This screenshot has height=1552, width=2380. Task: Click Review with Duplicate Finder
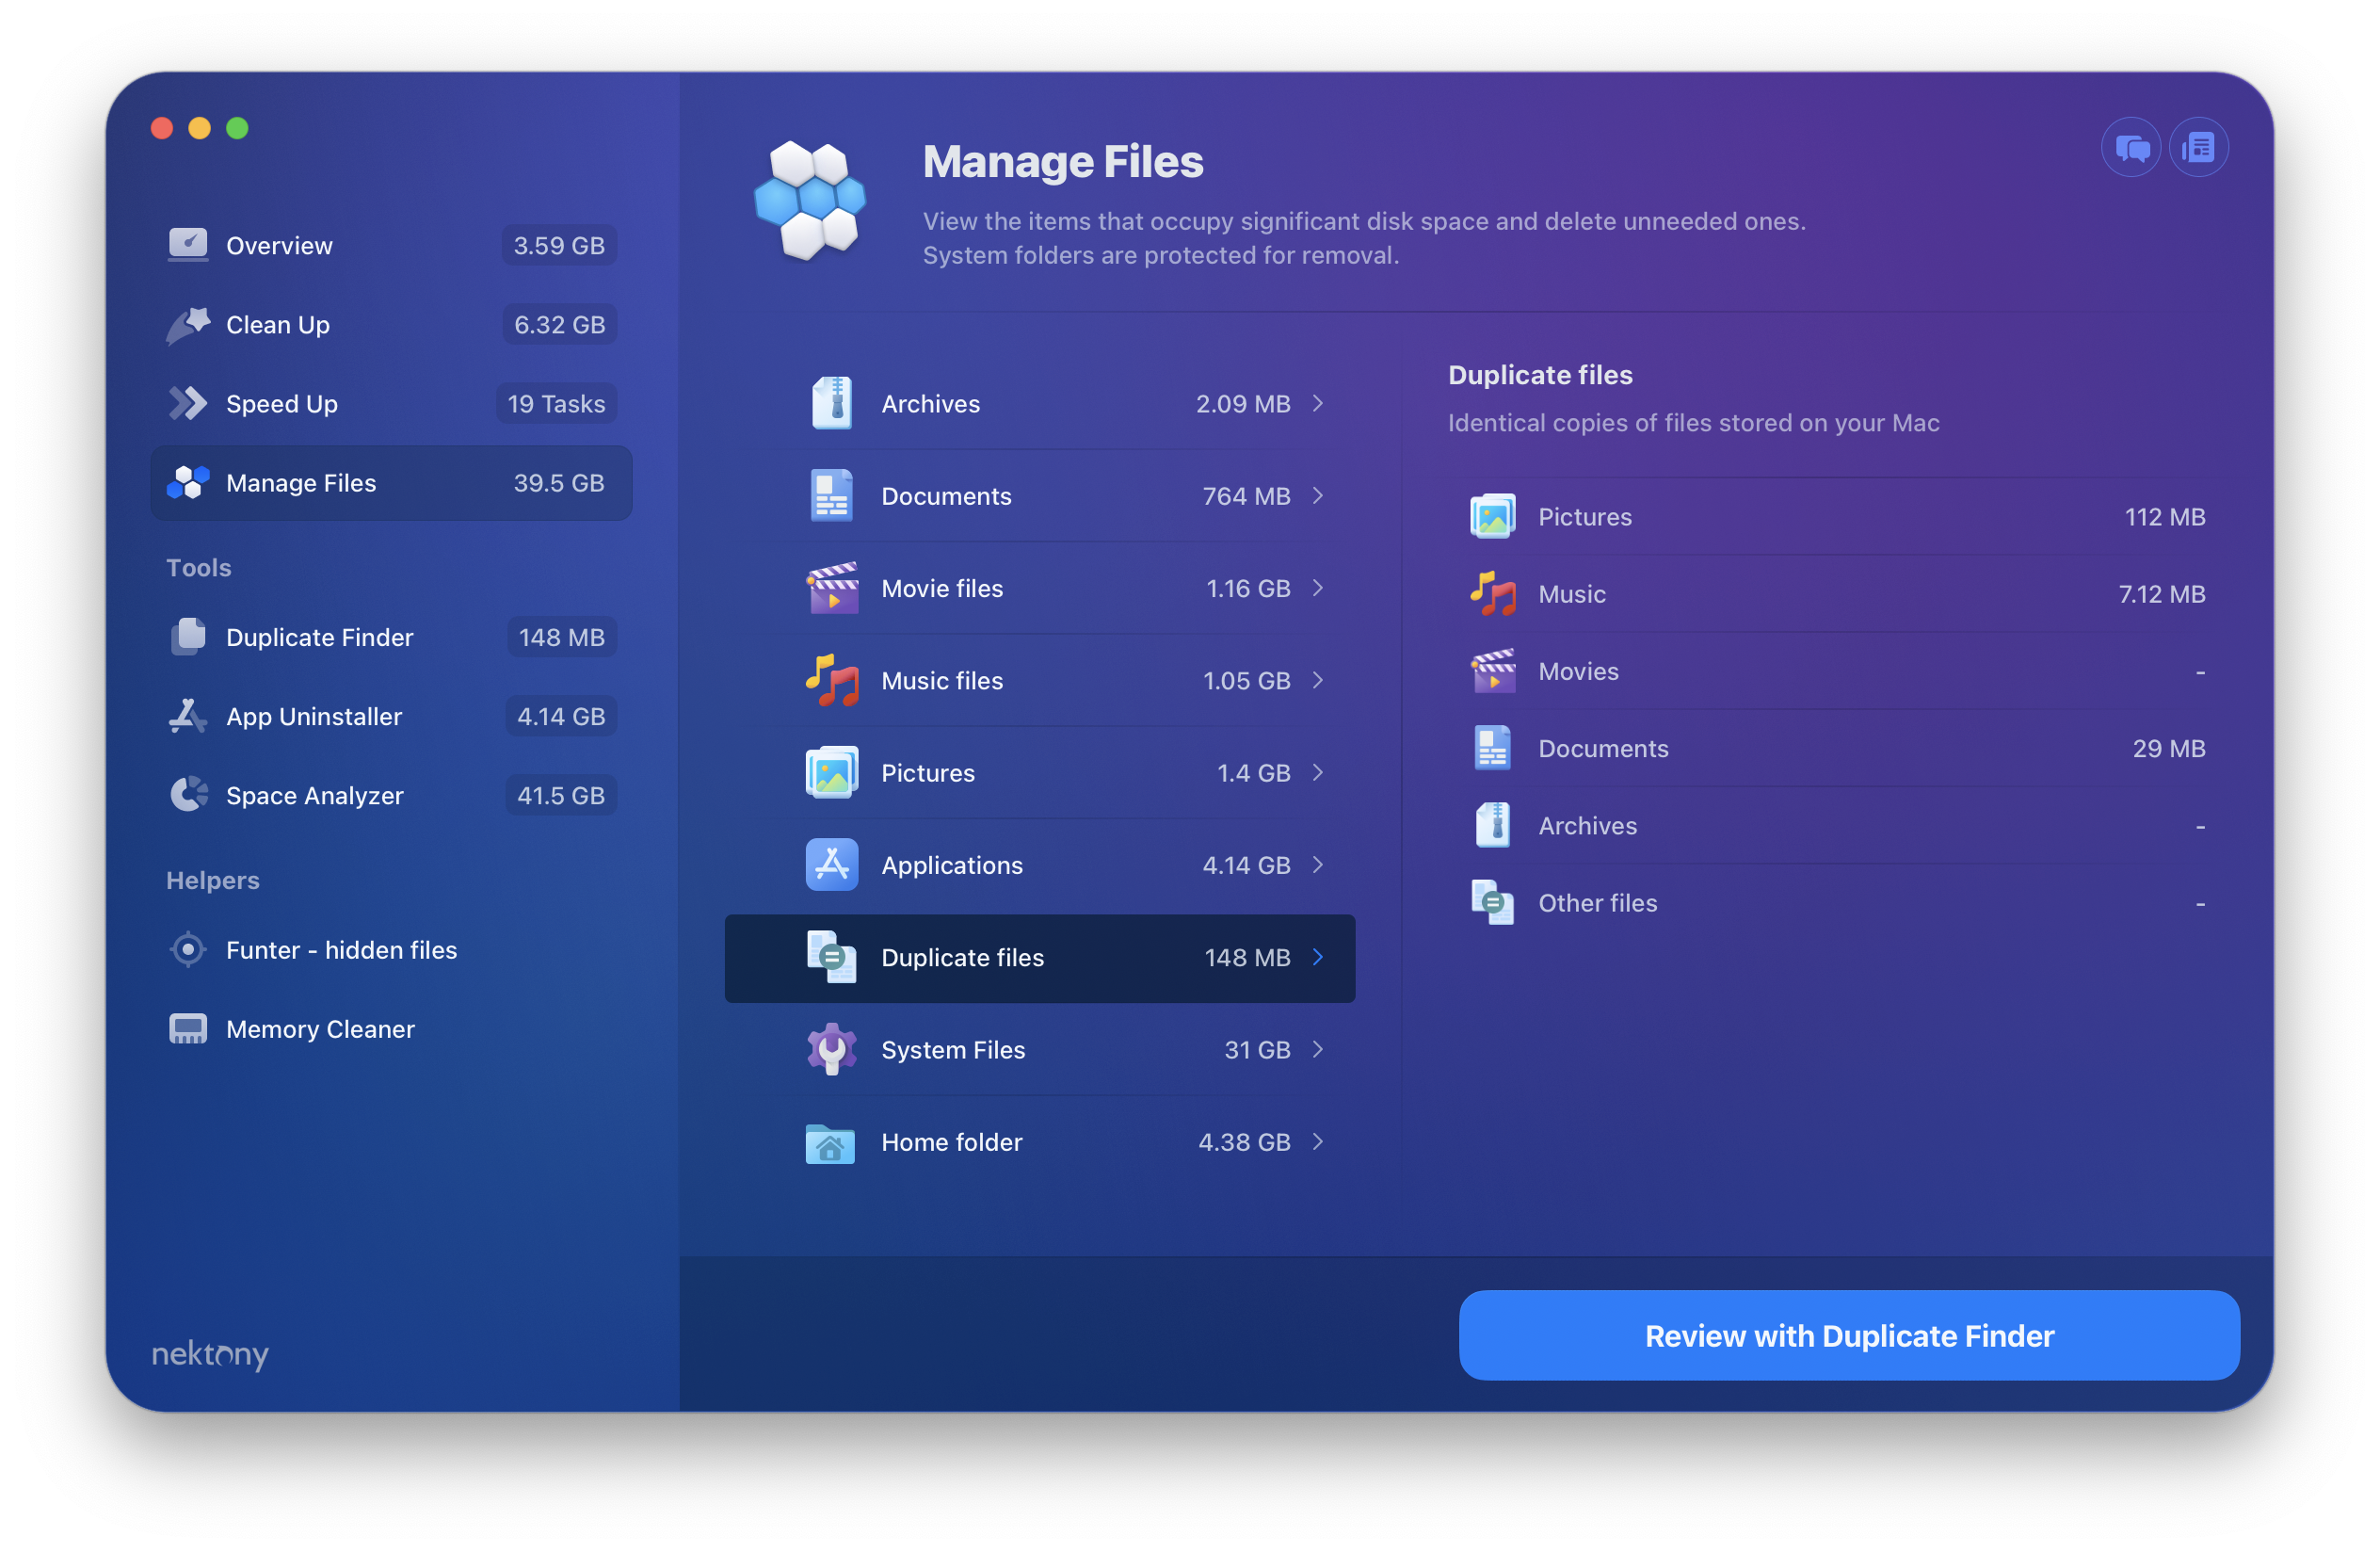[x=1848, y=1335]
